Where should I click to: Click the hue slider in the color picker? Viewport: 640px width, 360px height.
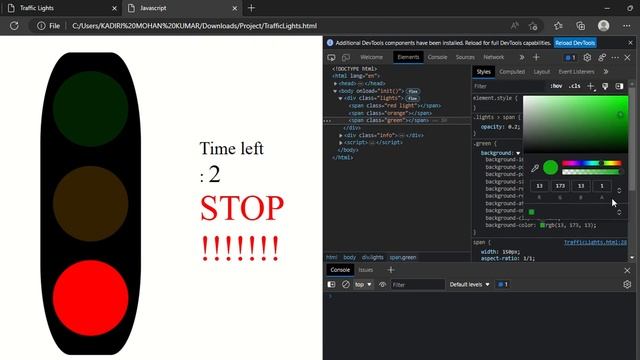(592, 163)
